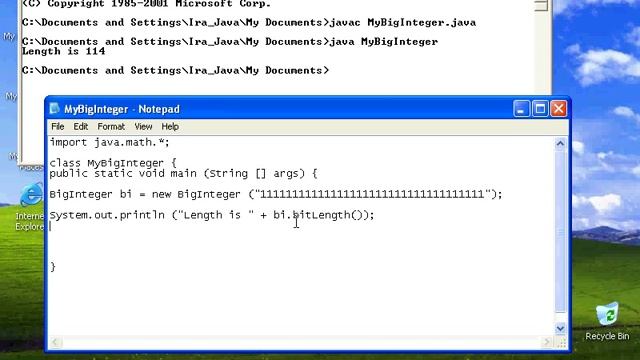Click the "public static void main" line
The height and width of the screenshot is (360, 640).
click(183, 173)
